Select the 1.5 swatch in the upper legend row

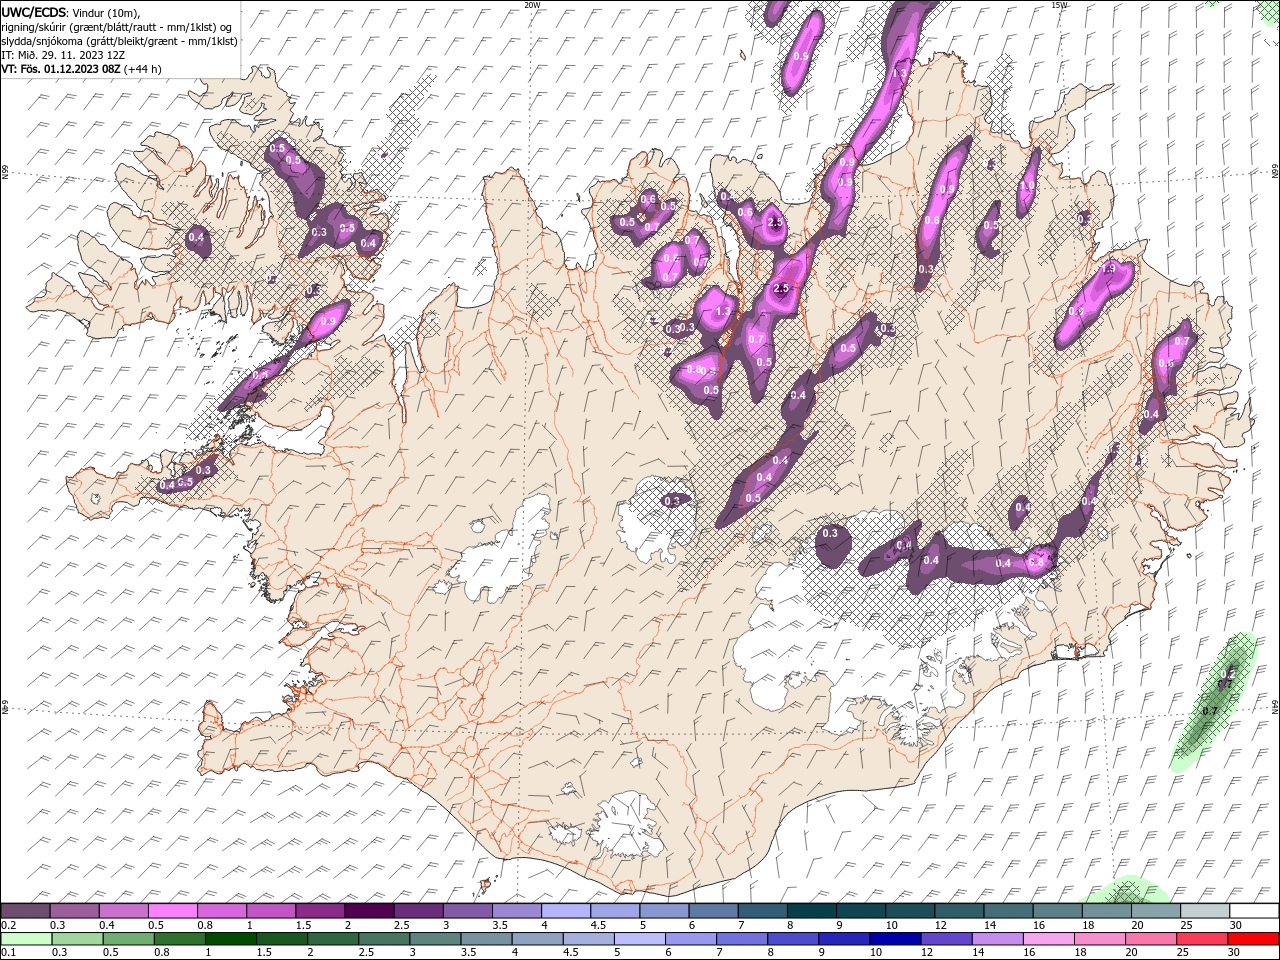320,911
